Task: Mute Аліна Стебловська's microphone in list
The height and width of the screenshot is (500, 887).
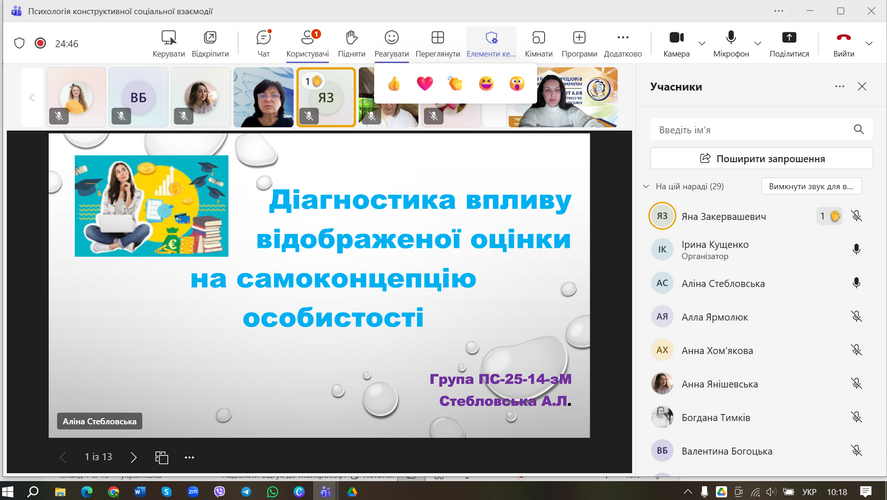Action: [x=856, y=283]
